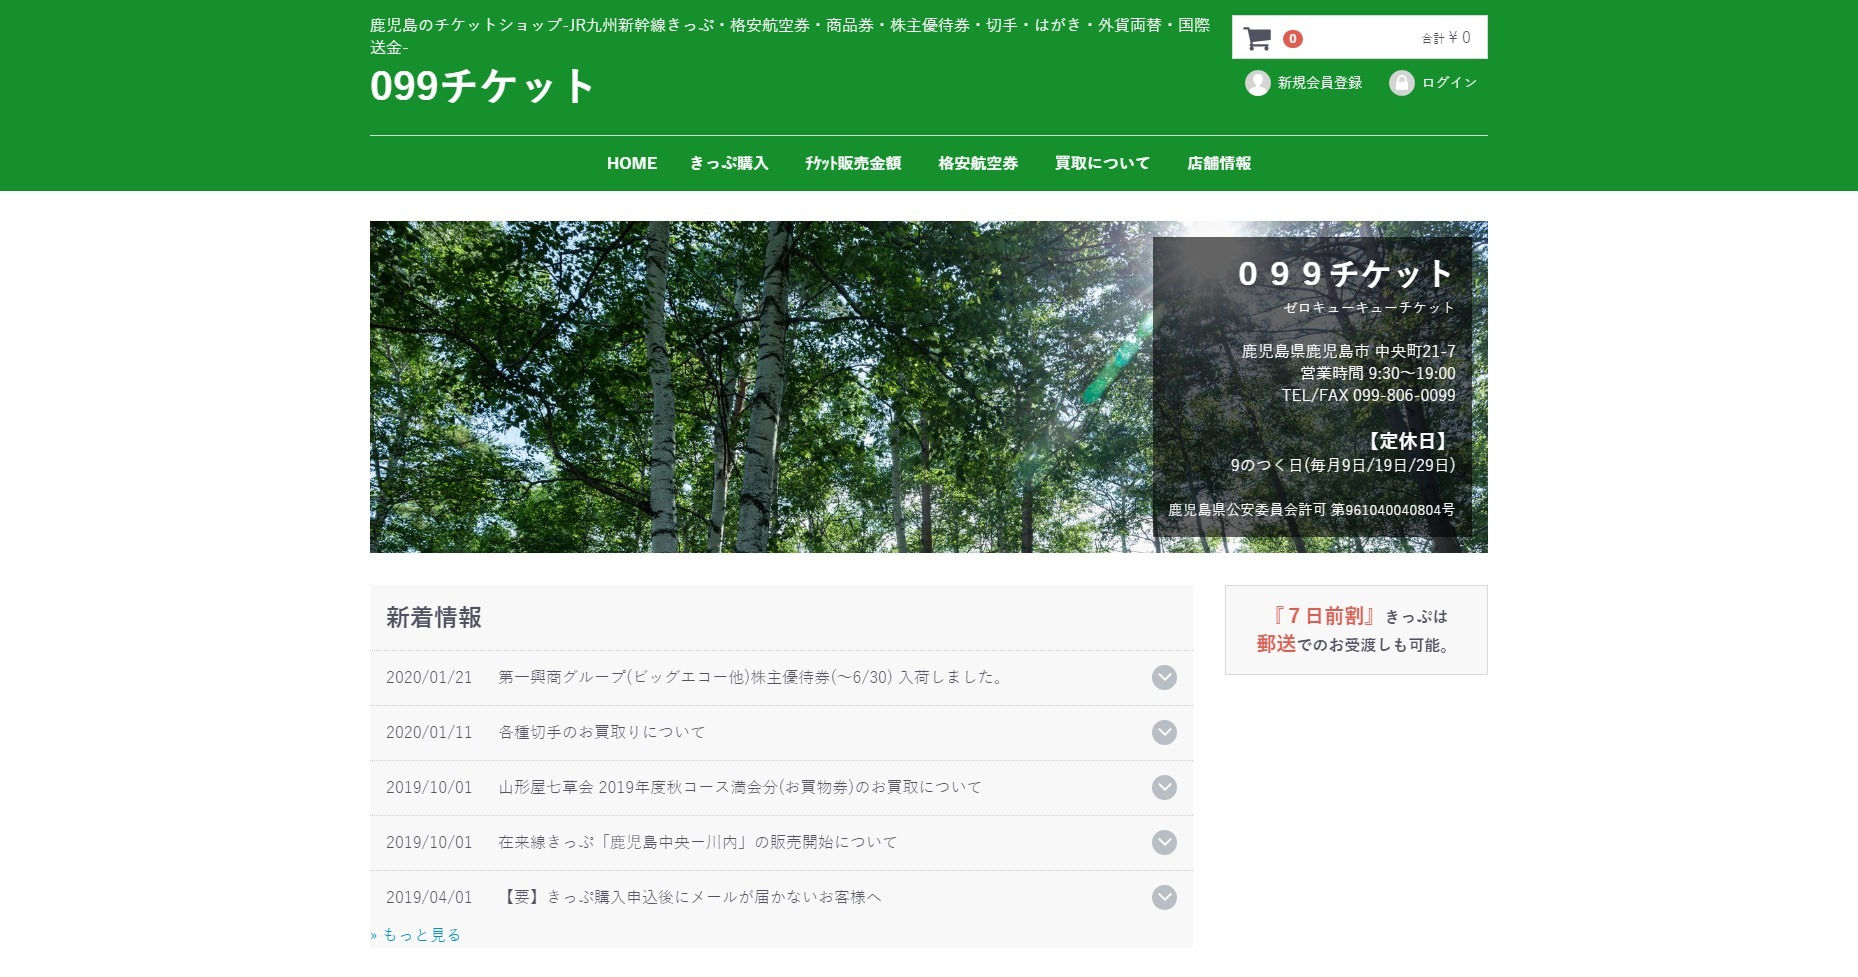This screenshot has width=1858, height=977.
Task: Open the もっと見る link
Action: tap(415, 935)
